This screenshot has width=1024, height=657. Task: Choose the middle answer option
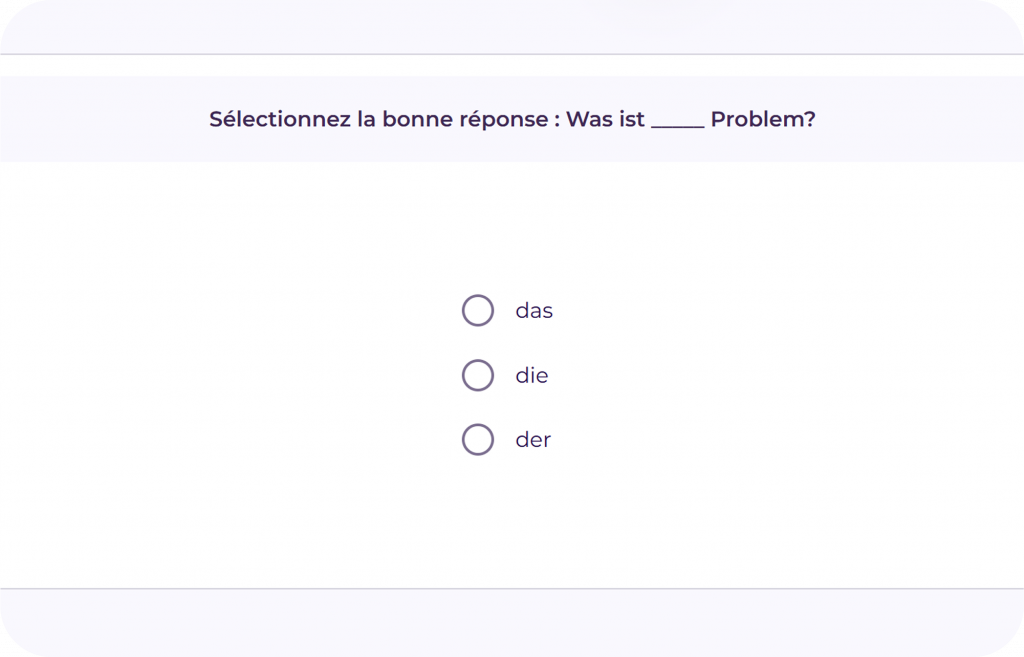478,375
